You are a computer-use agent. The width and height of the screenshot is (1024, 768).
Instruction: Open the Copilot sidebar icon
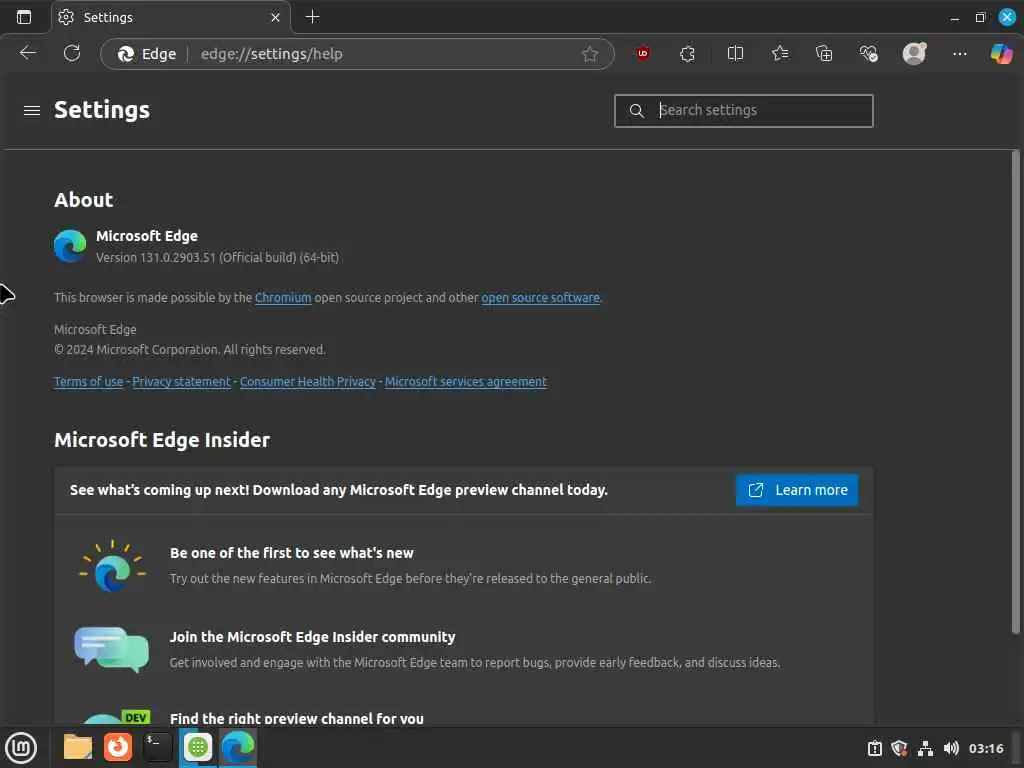tap(1001, 54)
